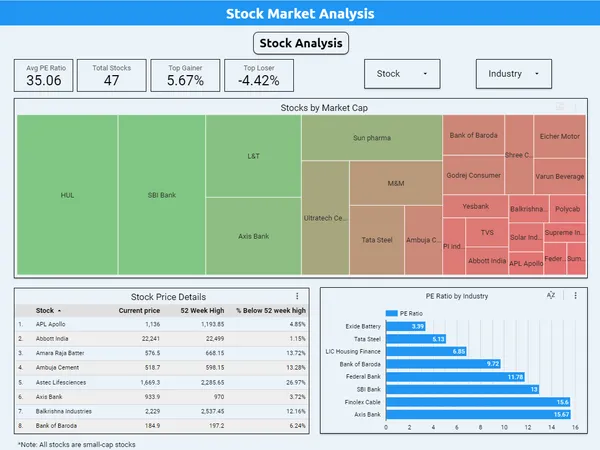600x450 pixels.
Task: Click the AZ sort icon on PE chart
Action: tap(551, 295)
